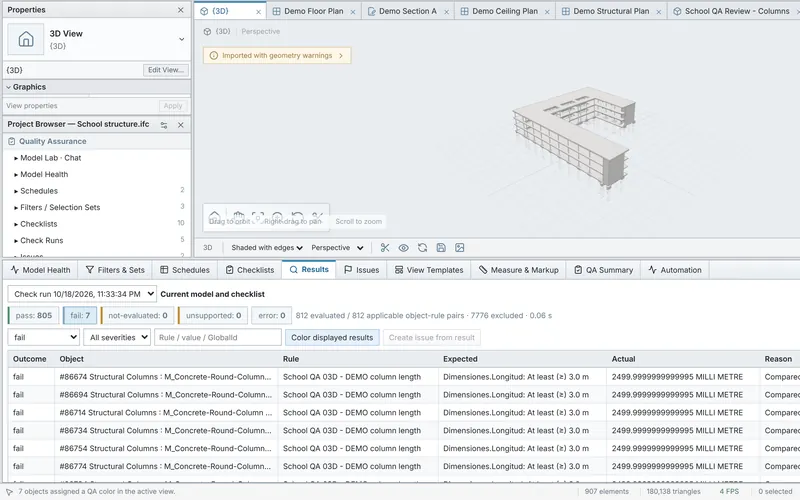
Task: Switch to Model Health bottom tab
Action: coord(40,270)
